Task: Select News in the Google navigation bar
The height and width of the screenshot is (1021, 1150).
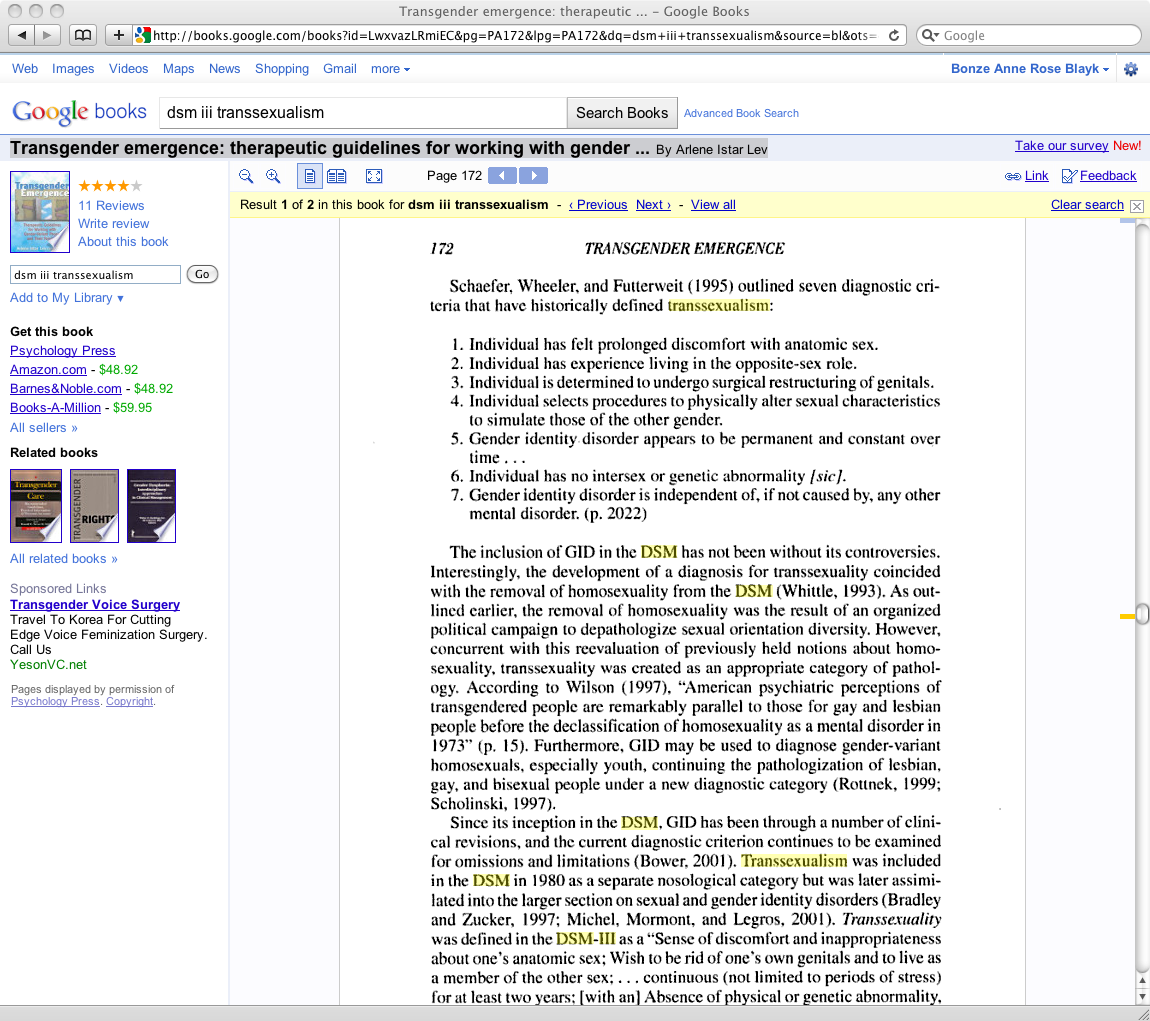Action: click(x=224, y=68)
